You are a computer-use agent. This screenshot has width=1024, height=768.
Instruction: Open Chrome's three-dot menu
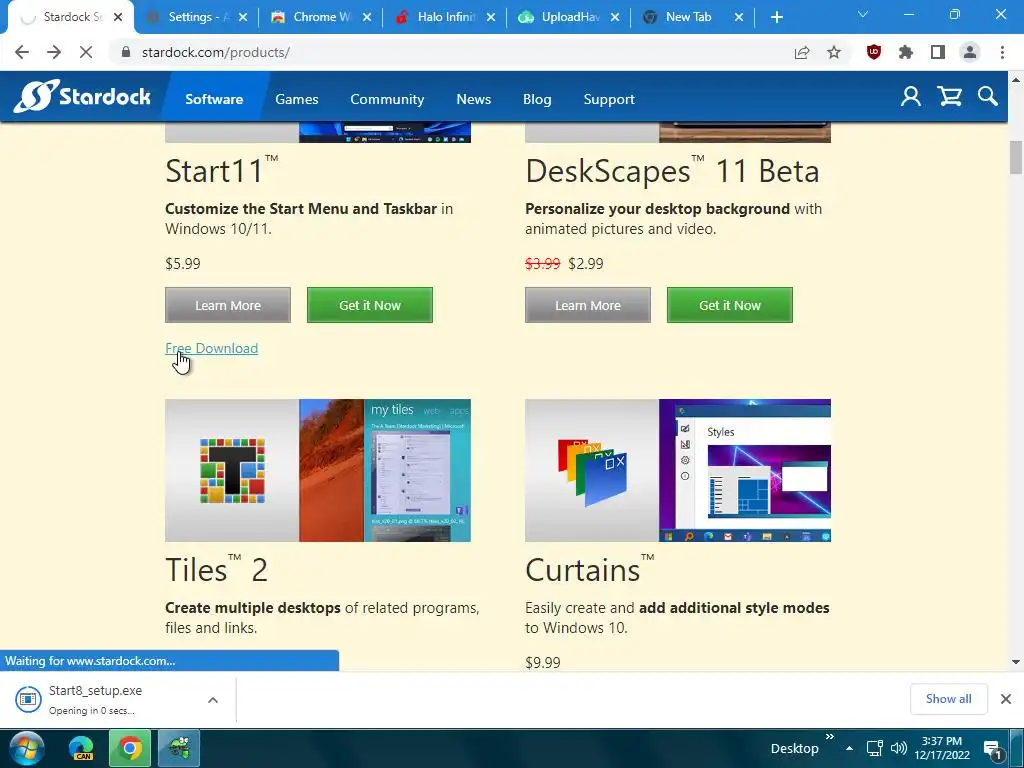pos(1002,52)
